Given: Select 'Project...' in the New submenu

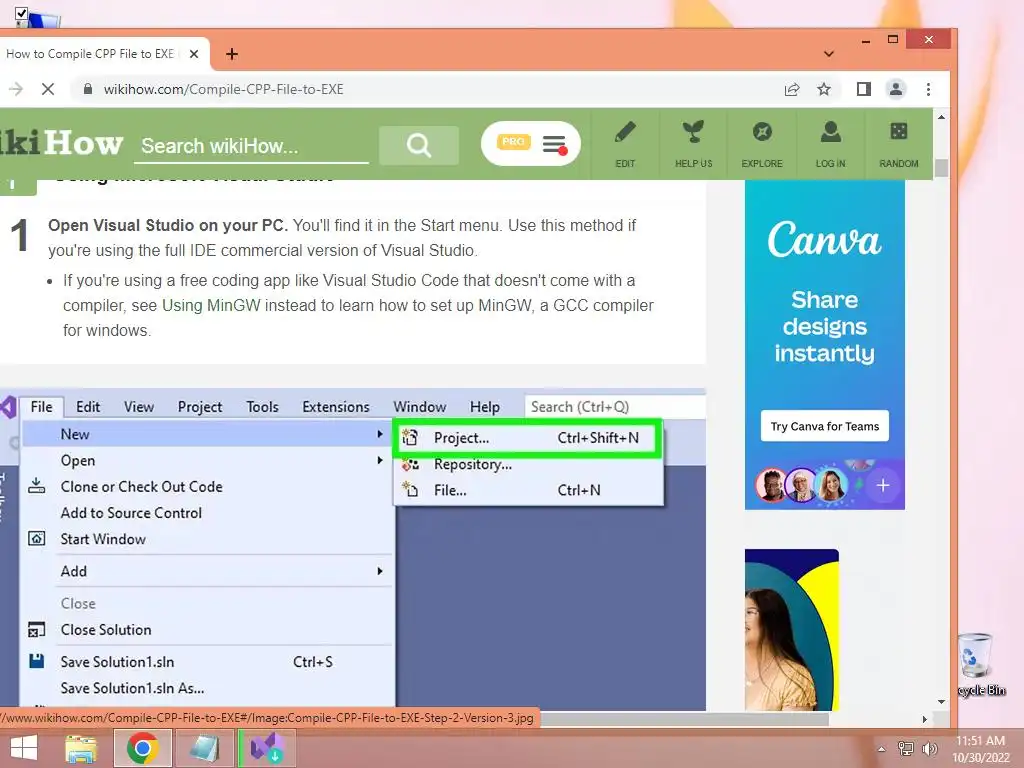Looking at the screenshot, I should pos(528,438).
